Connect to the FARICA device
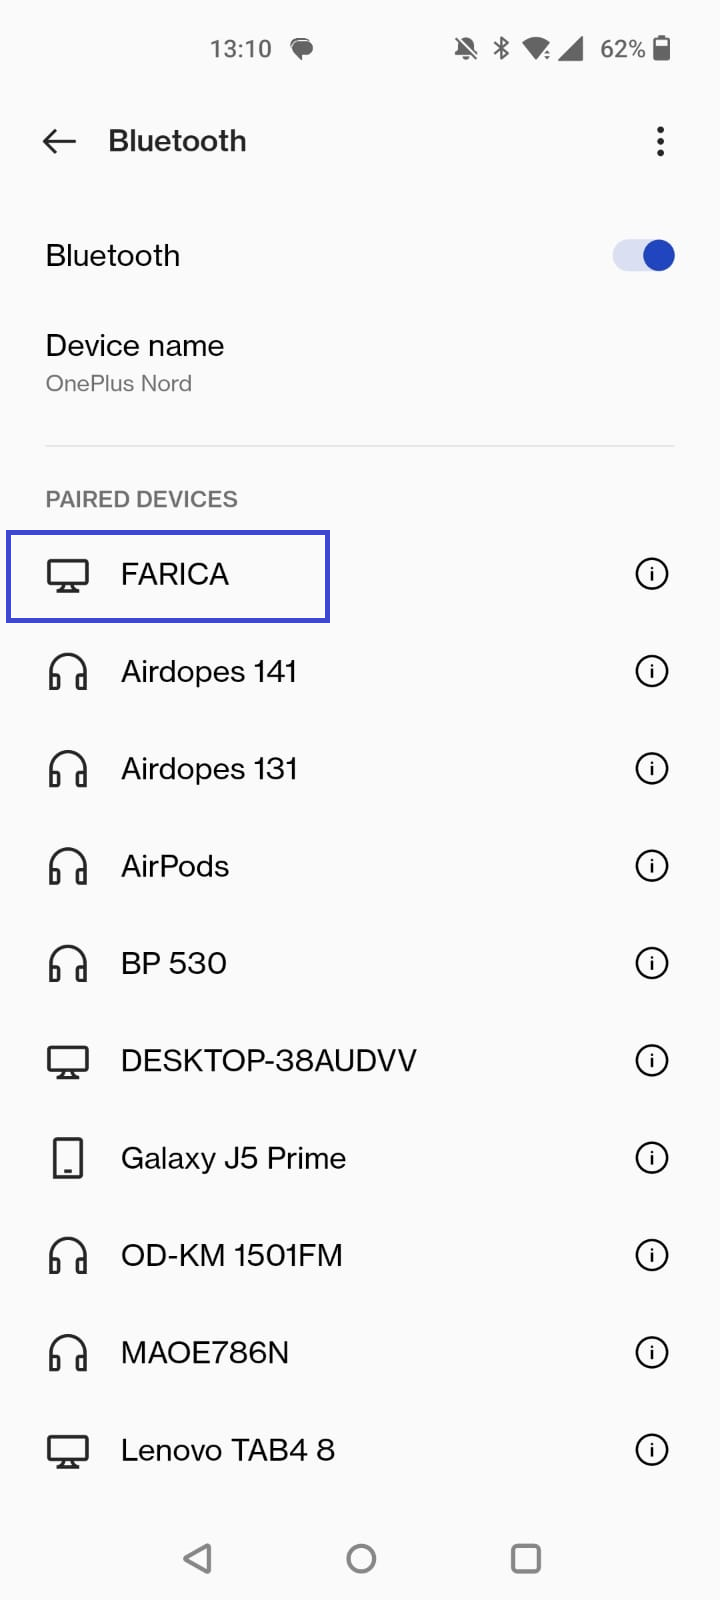Screen dimensions: 720x1600 tap(175, 575)
